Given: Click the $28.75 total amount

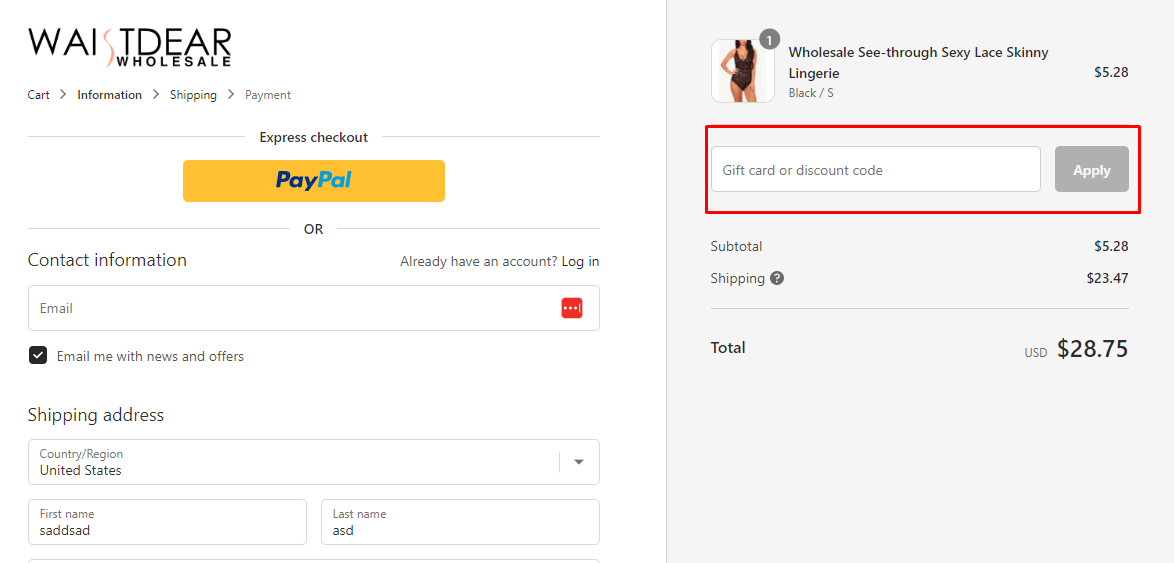Looking at the screenshot, I should click(x=1092, y=348).
